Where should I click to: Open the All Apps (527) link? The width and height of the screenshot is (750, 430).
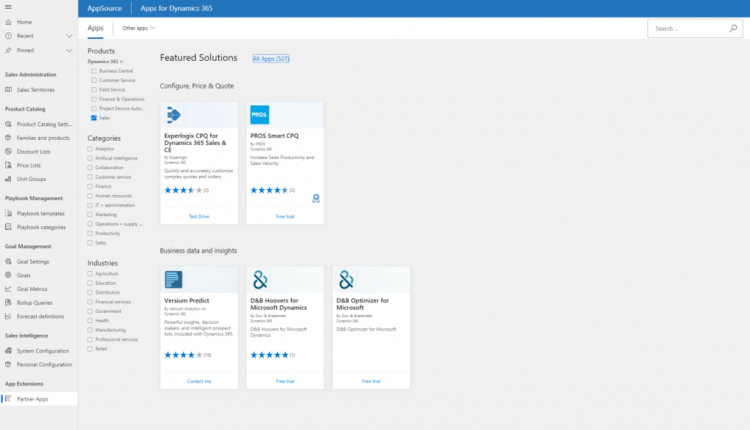click(x=270, y=59)
